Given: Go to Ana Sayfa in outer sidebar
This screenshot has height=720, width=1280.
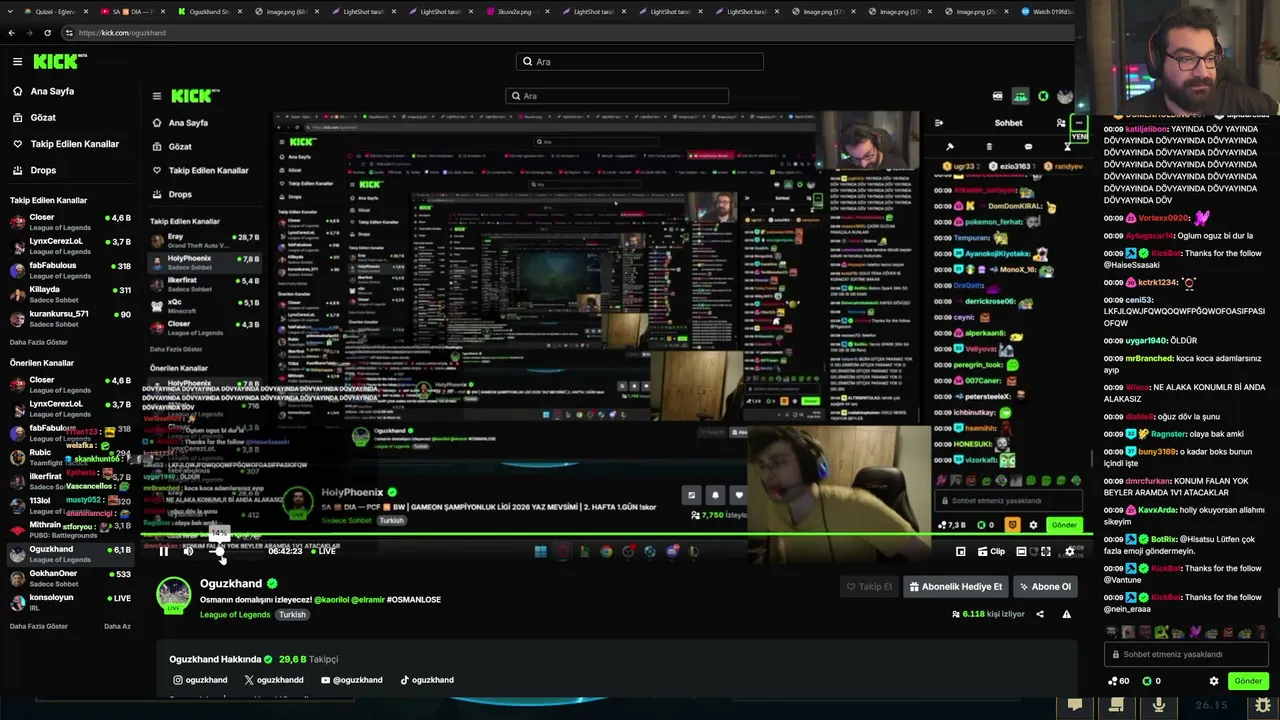Looking at the screenshot, I should pyautogui.click(x=52, y=91).
